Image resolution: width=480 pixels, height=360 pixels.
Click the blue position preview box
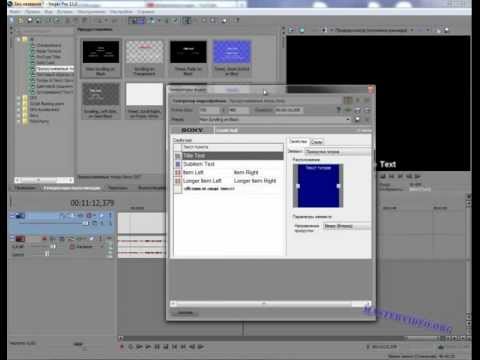pyautogui.click(x=318, y=186)
